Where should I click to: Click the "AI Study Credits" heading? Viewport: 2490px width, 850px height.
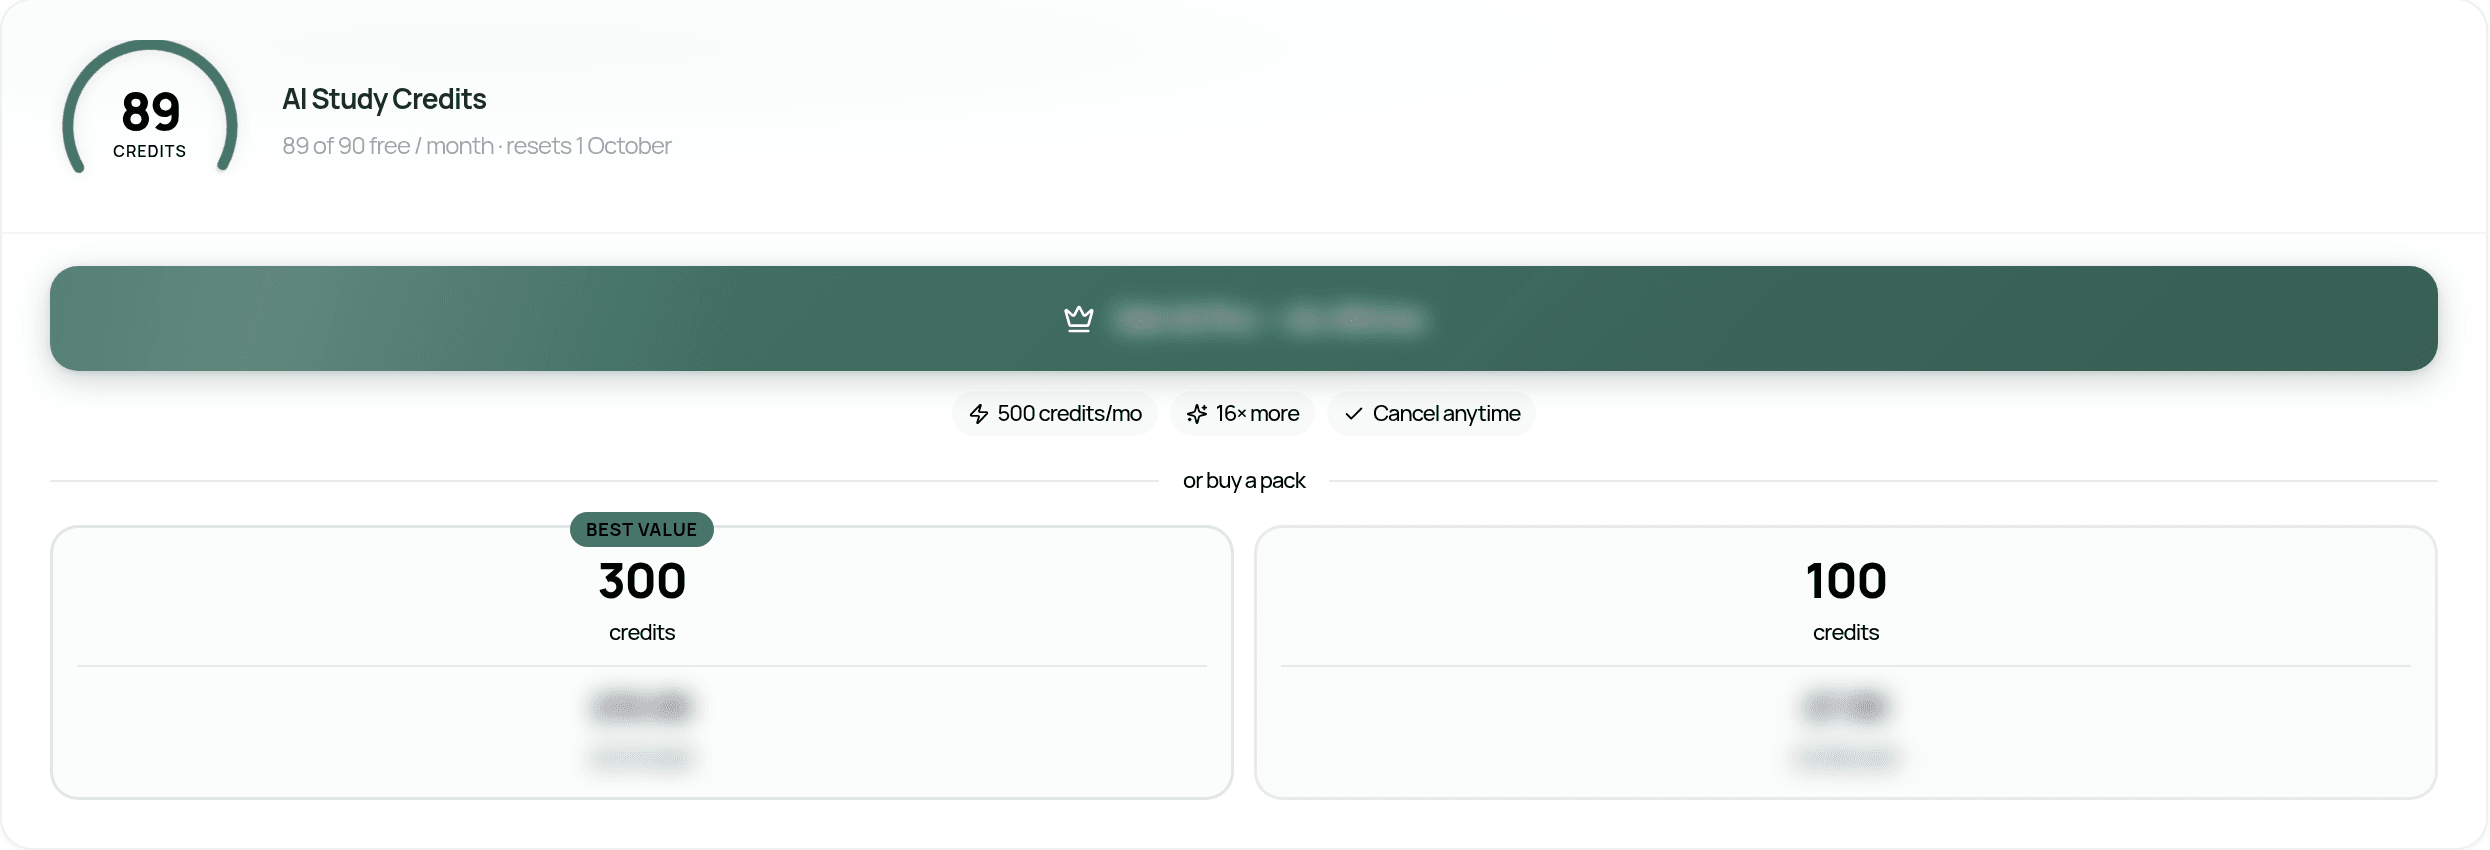tap(384, 99)
